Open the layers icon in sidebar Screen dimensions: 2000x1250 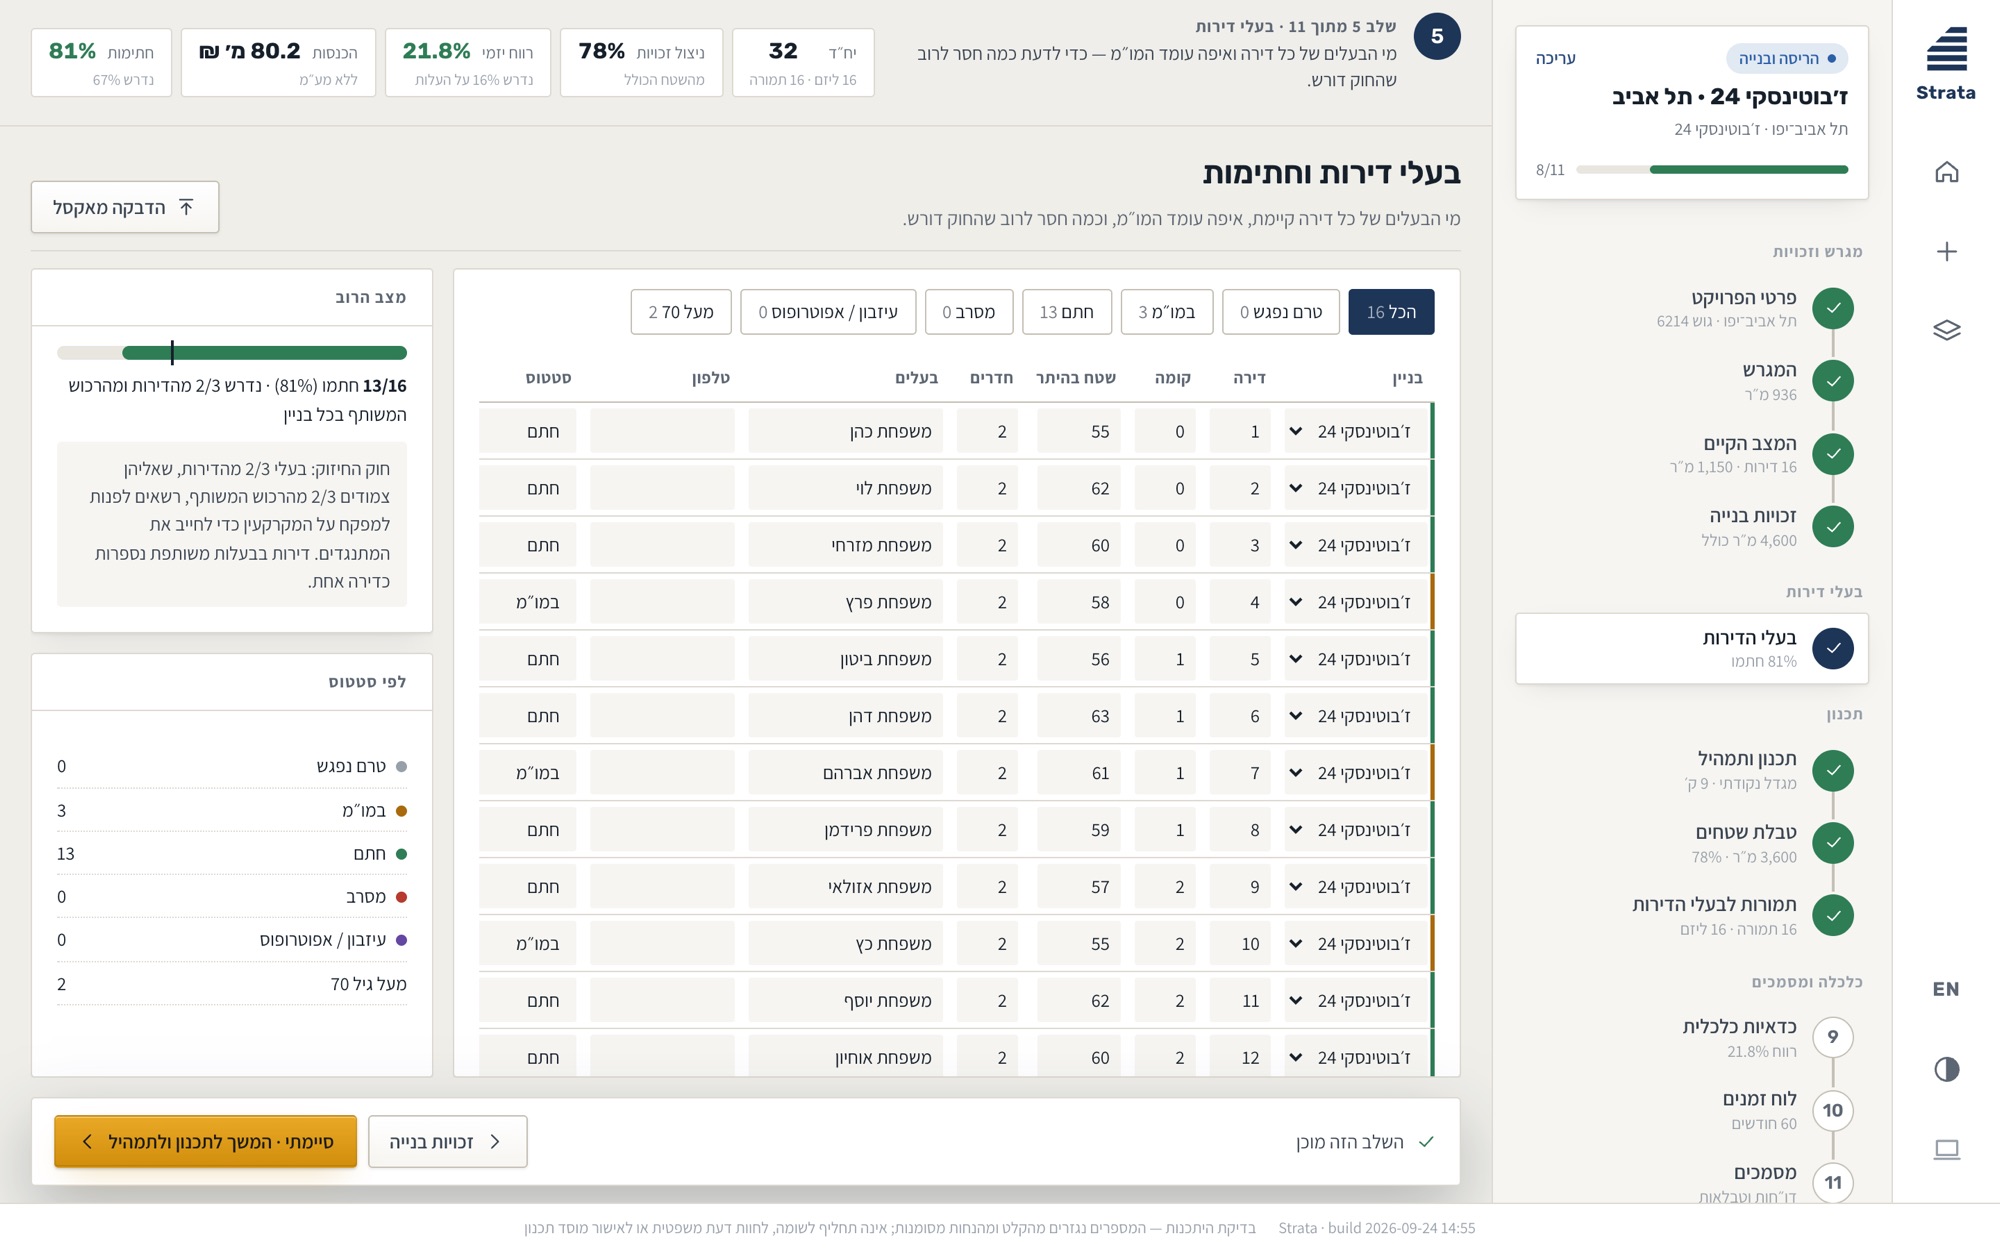1946,330
